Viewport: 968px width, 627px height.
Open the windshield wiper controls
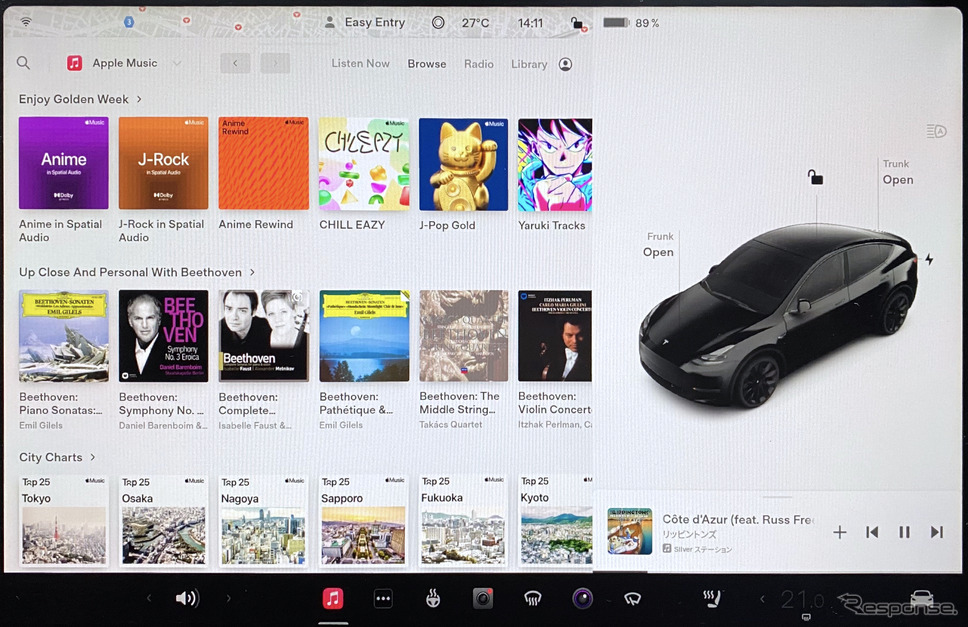632,598
